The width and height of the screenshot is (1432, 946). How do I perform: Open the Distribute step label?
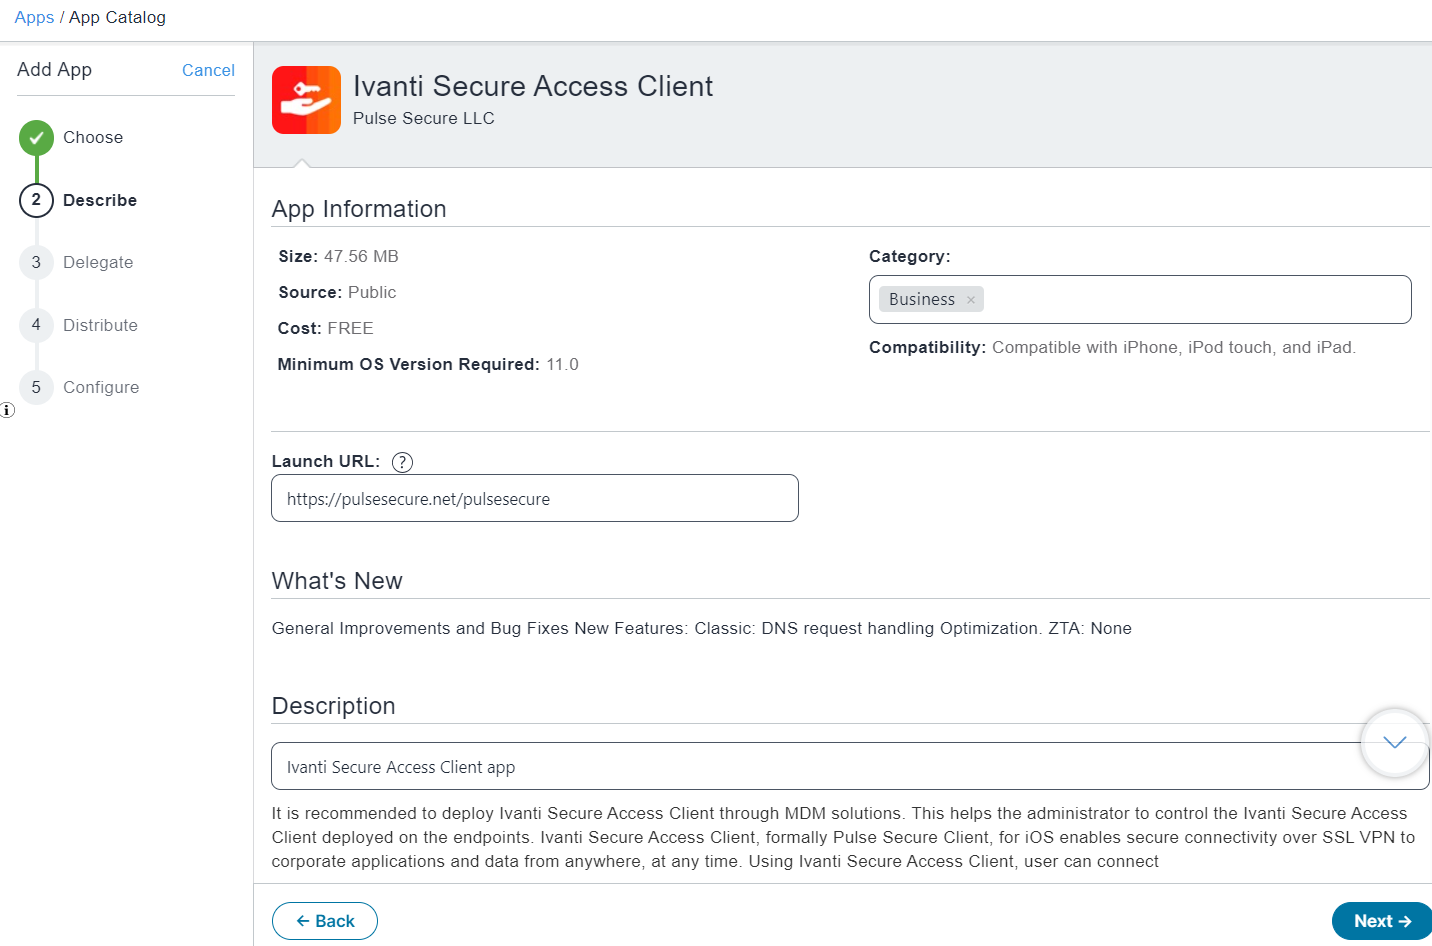click(x=100, y=325)
